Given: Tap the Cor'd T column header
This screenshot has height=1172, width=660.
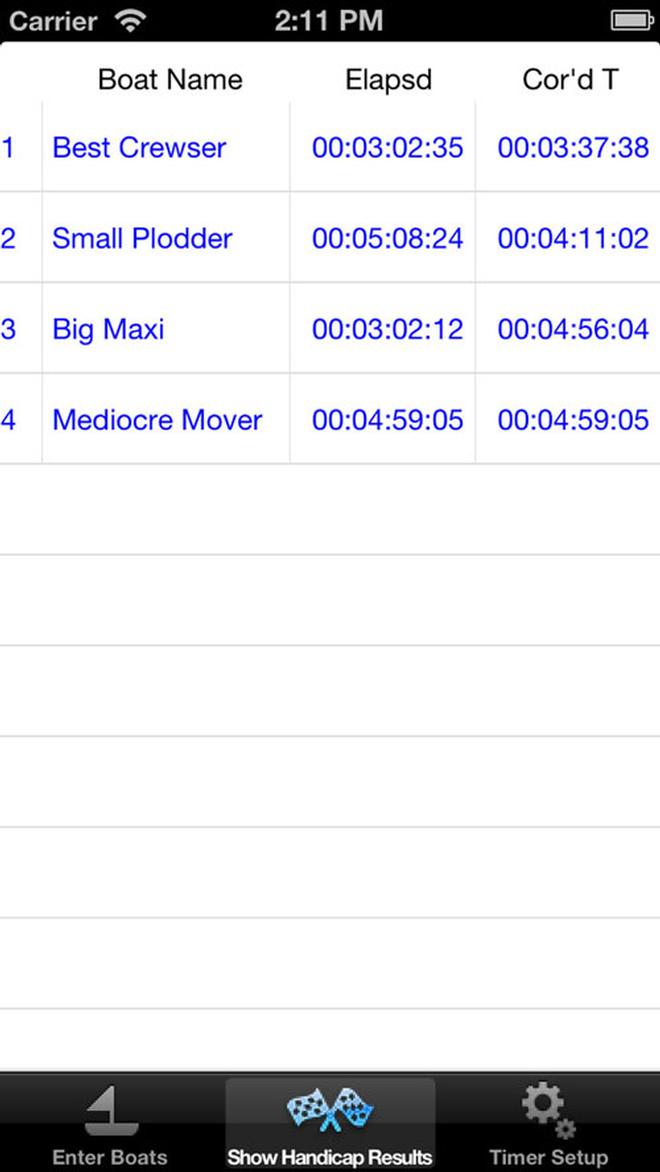Looking at the screenshot, I should (x=570, y=80).
